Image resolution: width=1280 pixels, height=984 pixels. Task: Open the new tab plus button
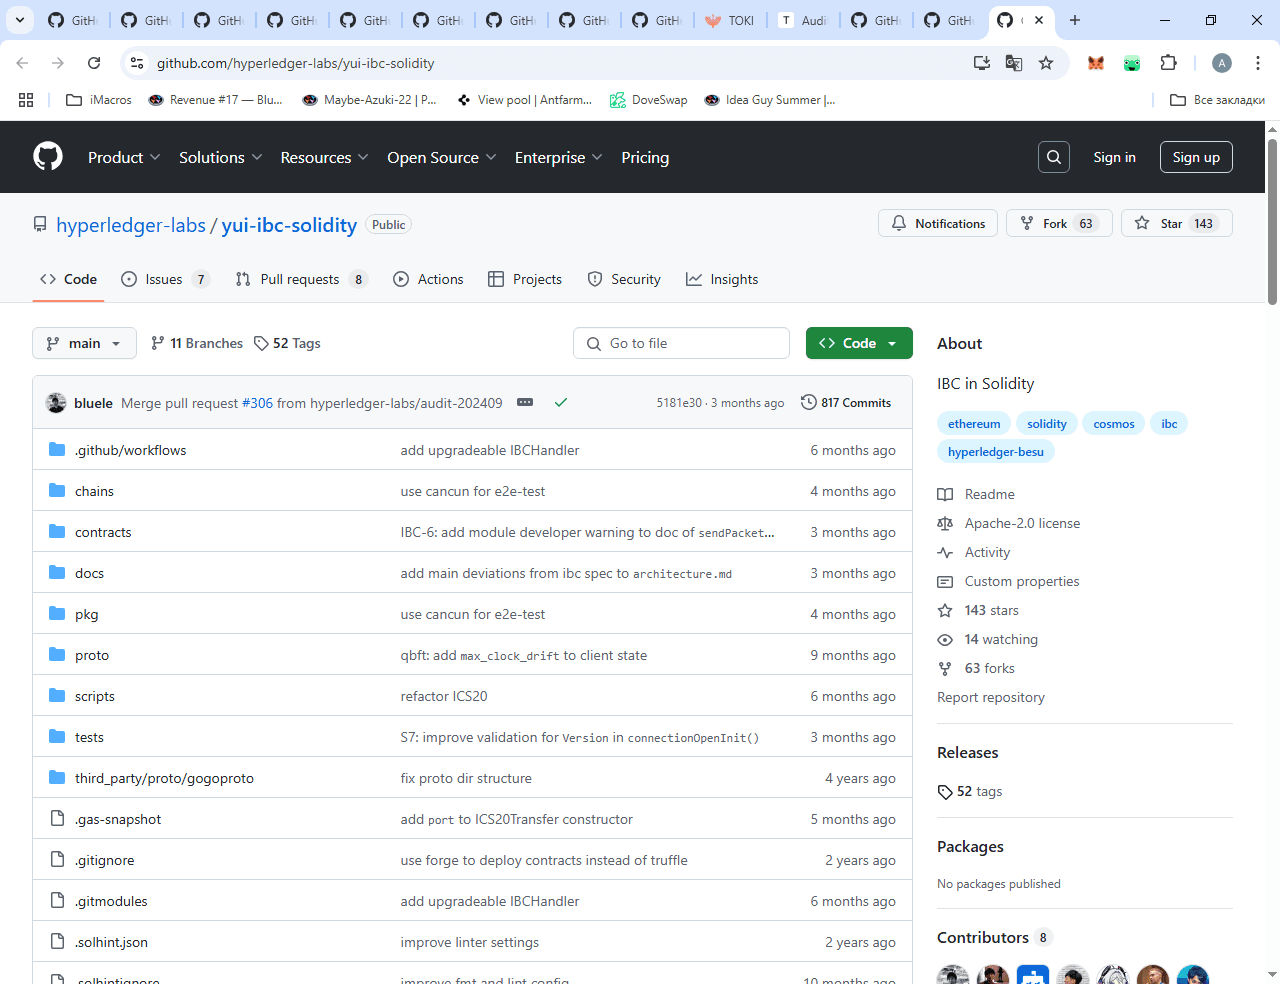tap(1075, 20)
